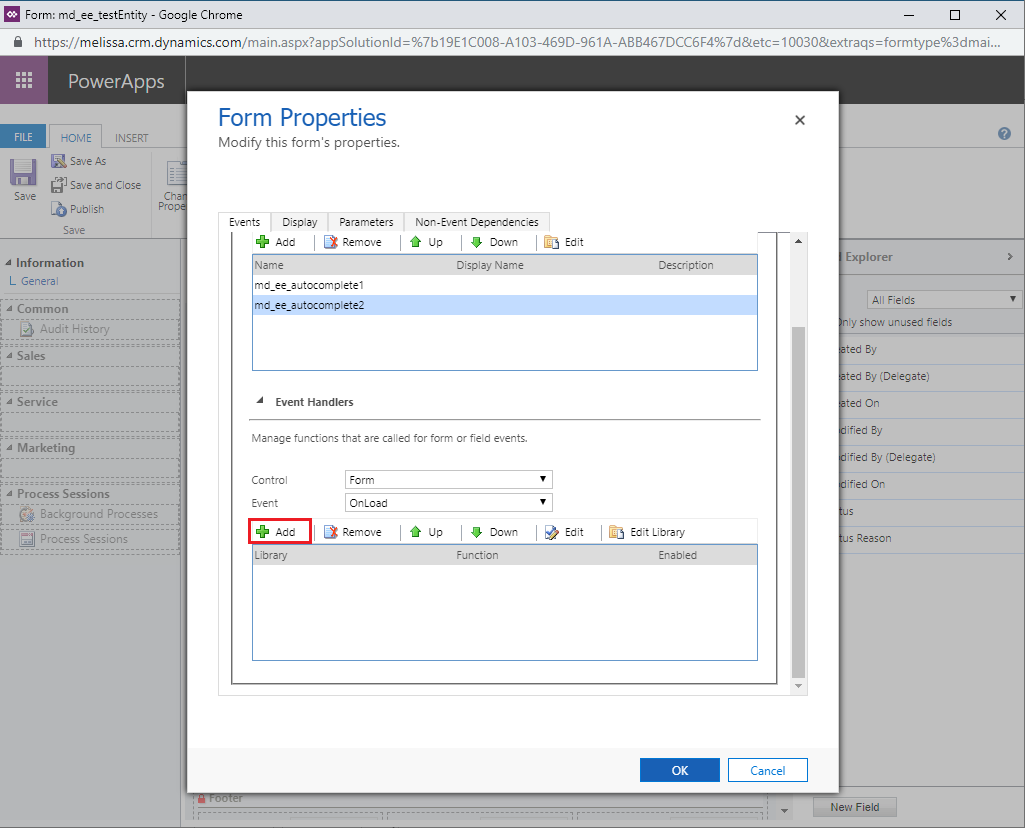The height and width of the screenshot is (828, 1025).
Task: Move handler Down in Event Handlers
Action: click(x=494, y=532)
